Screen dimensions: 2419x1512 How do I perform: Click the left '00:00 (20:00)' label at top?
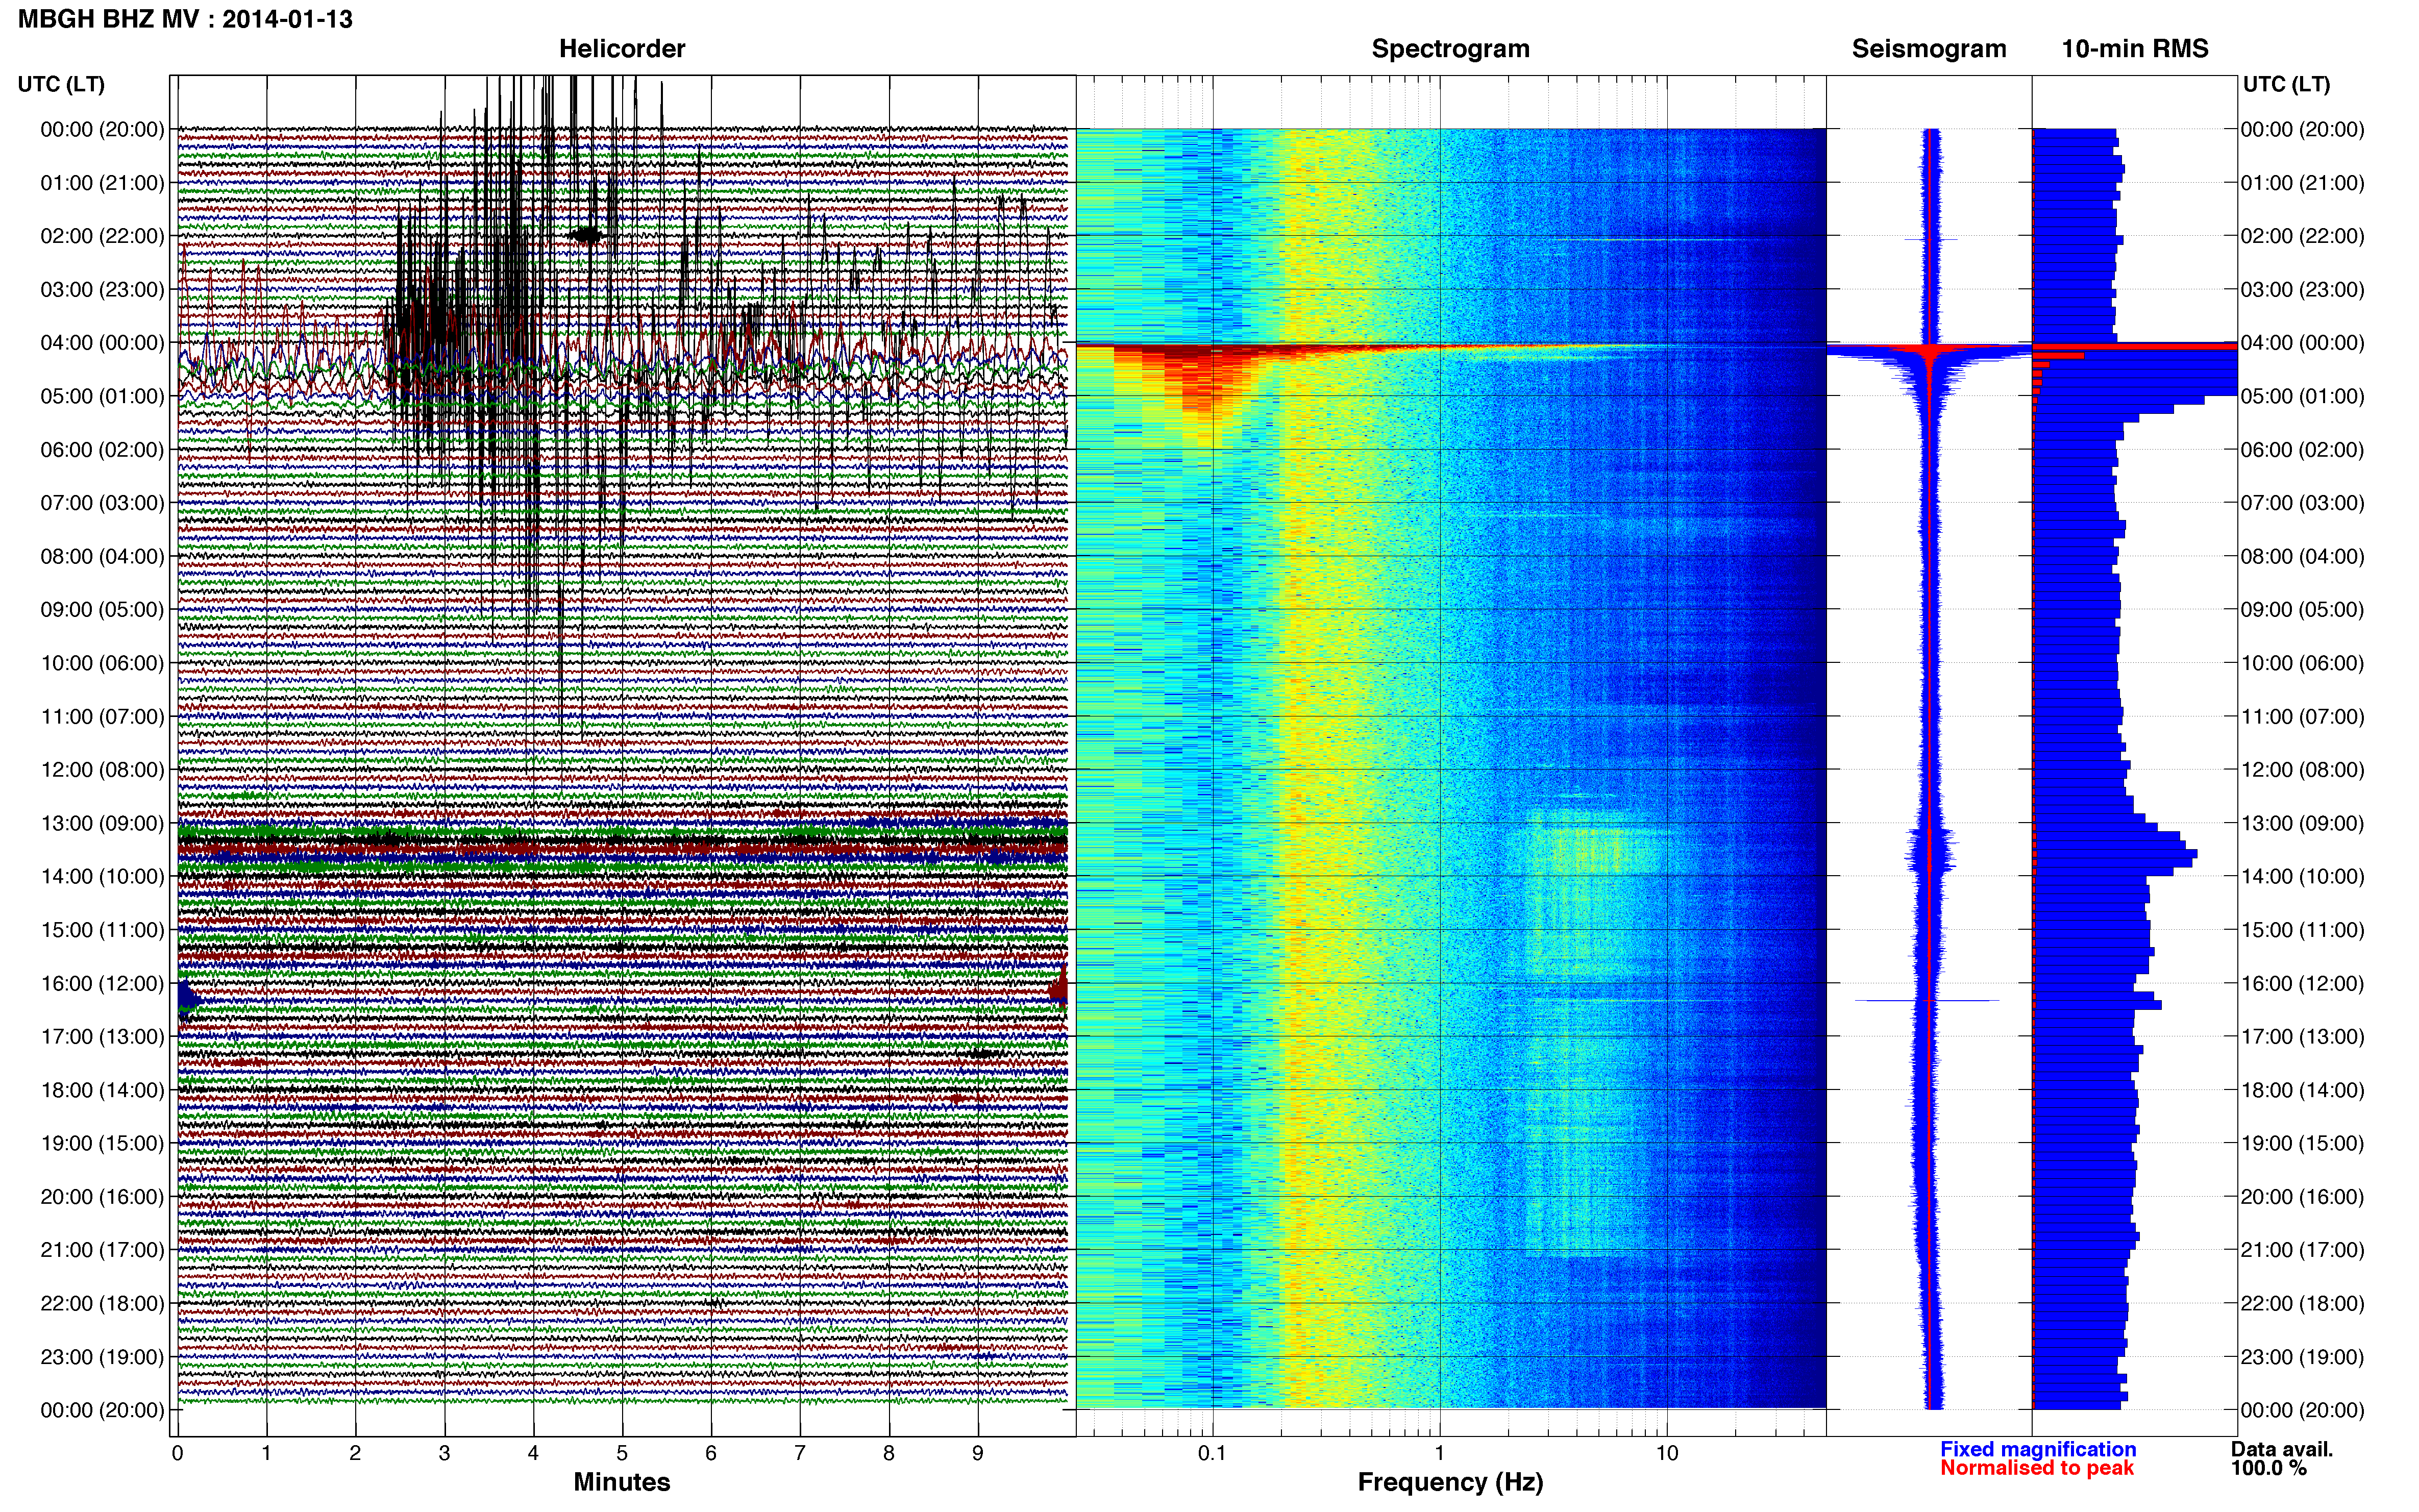tap(102, 129)
